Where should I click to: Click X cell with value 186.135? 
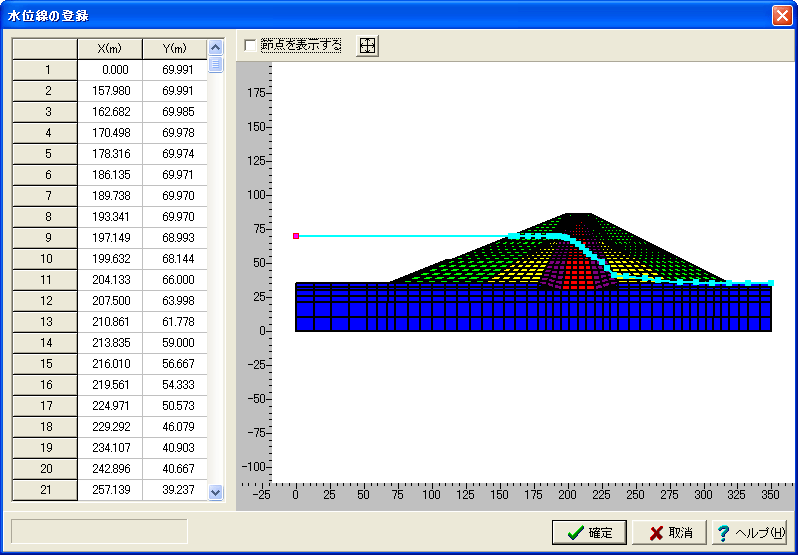[110, 174]
